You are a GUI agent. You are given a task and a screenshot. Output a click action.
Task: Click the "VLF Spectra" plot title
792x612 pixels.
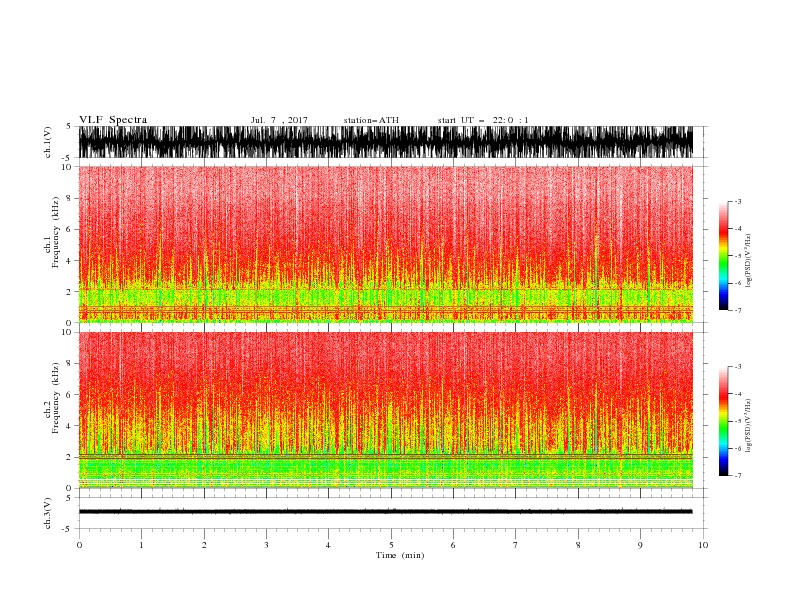[x=113, y=120]
